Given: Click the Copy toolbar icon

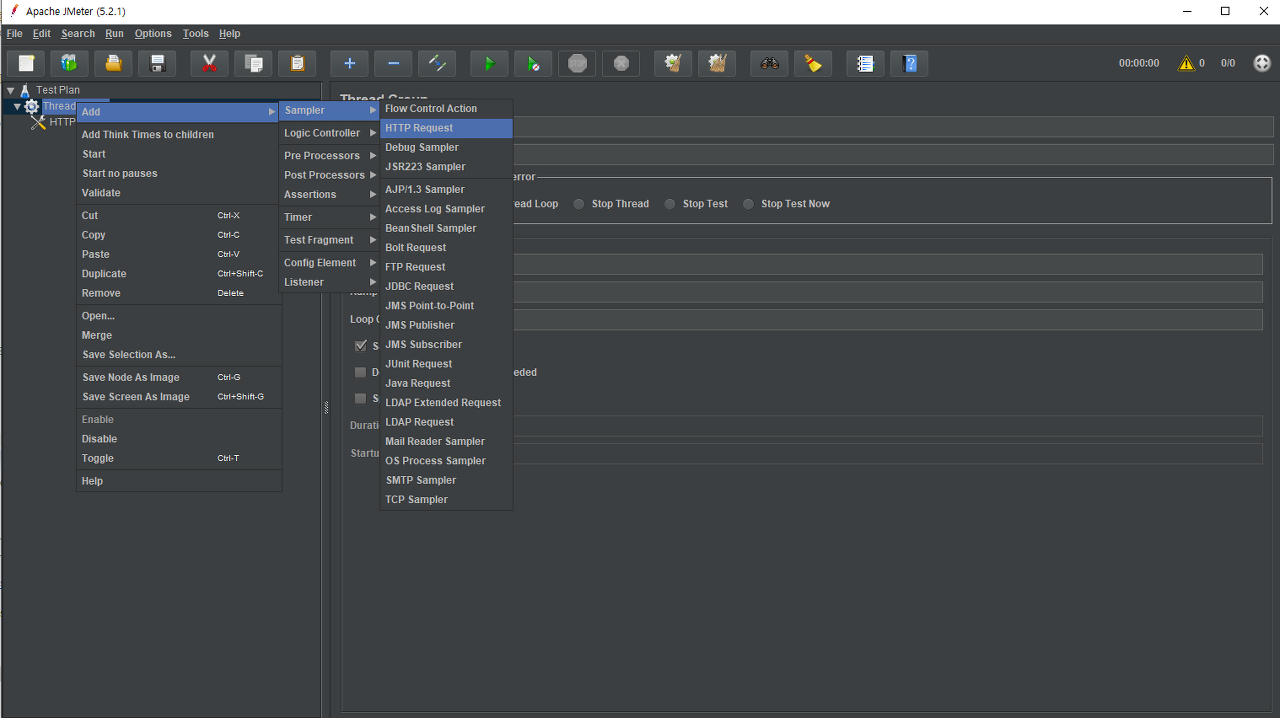Looking at the screenshot, I should tap(253, 64).
